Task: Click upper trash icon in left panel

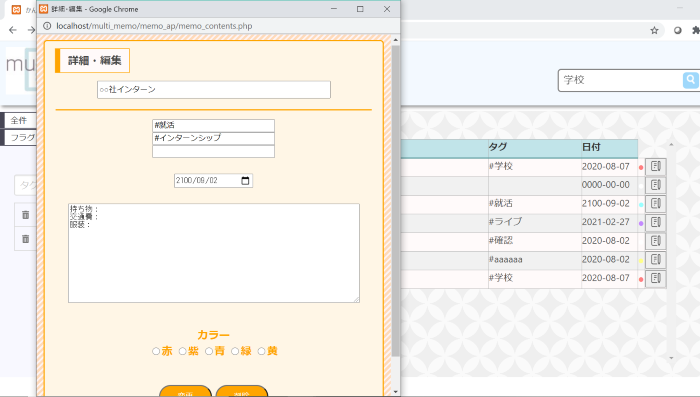Action: pos(25,215)
